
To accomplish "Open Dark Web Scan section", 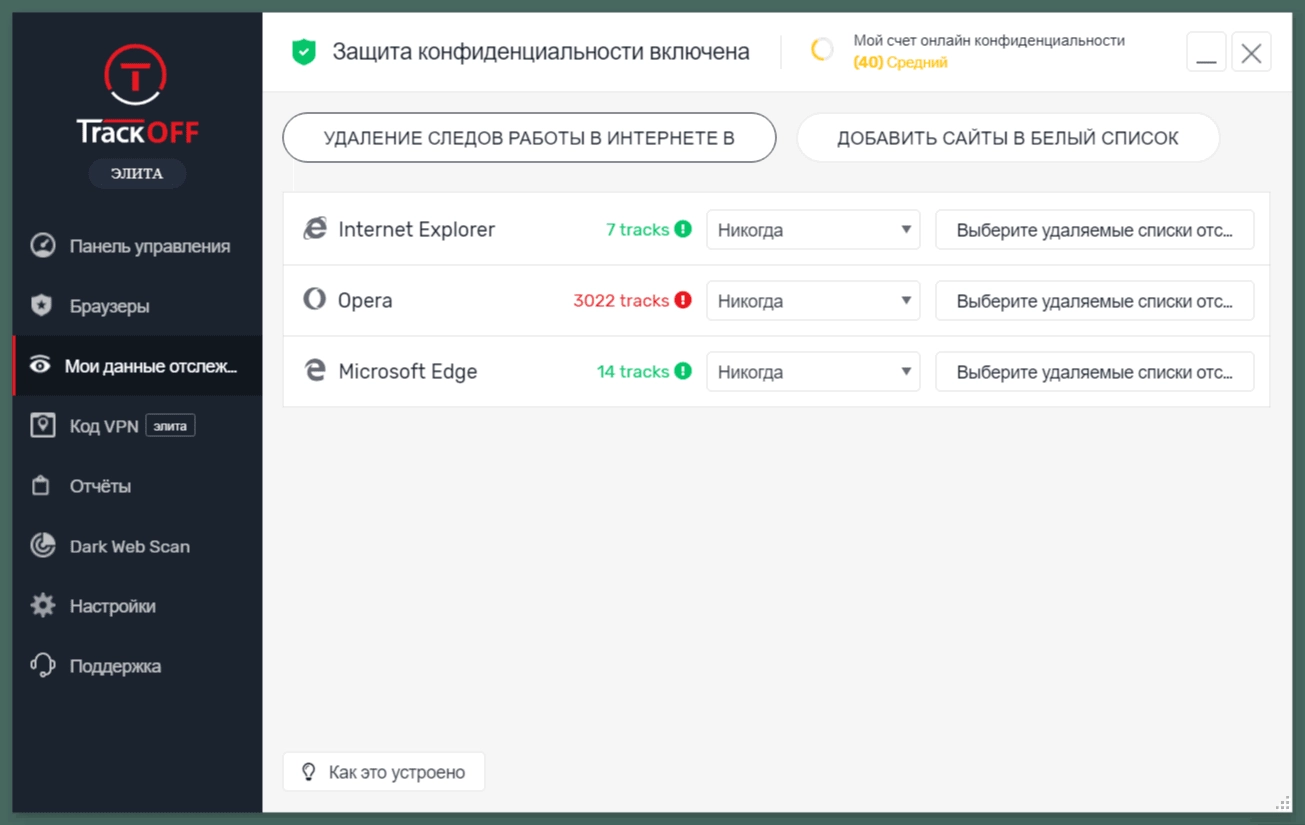I will click(x=137, y=546).
